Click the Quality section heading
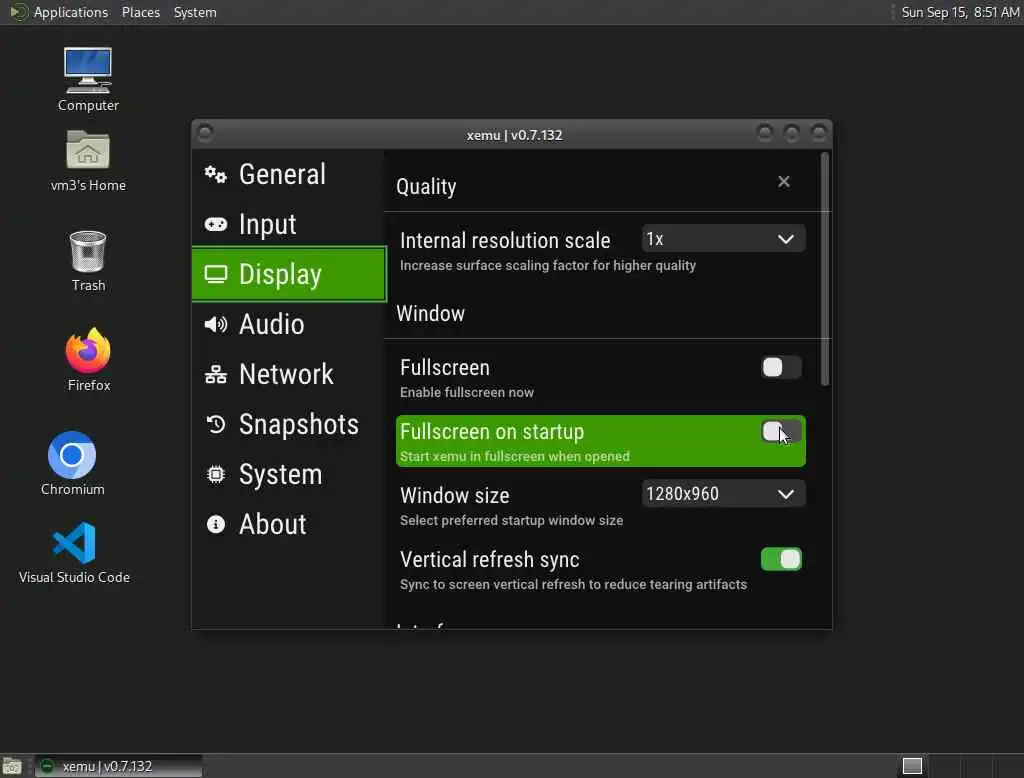Screen dimensions: 1024x778 (426, 187)
